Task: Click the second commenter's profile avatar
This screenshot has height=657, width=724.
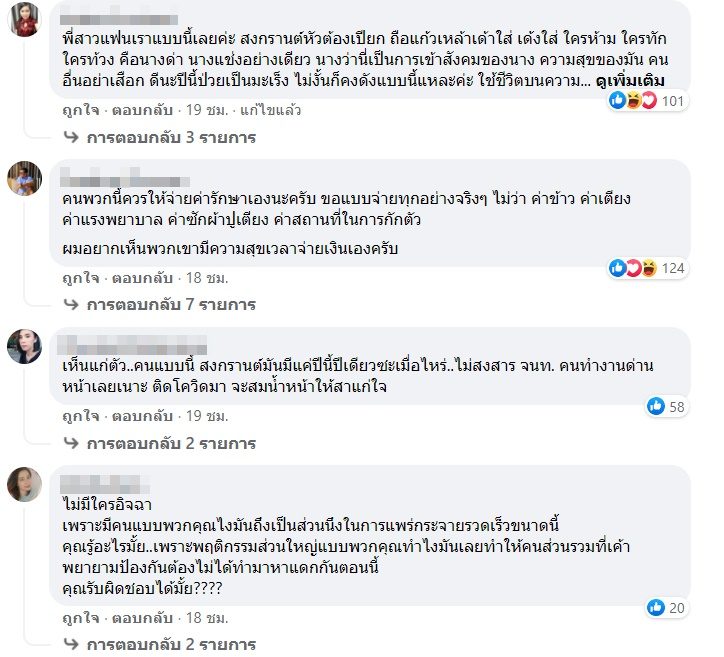Action: pyautogui.click(x=24, y=179)
